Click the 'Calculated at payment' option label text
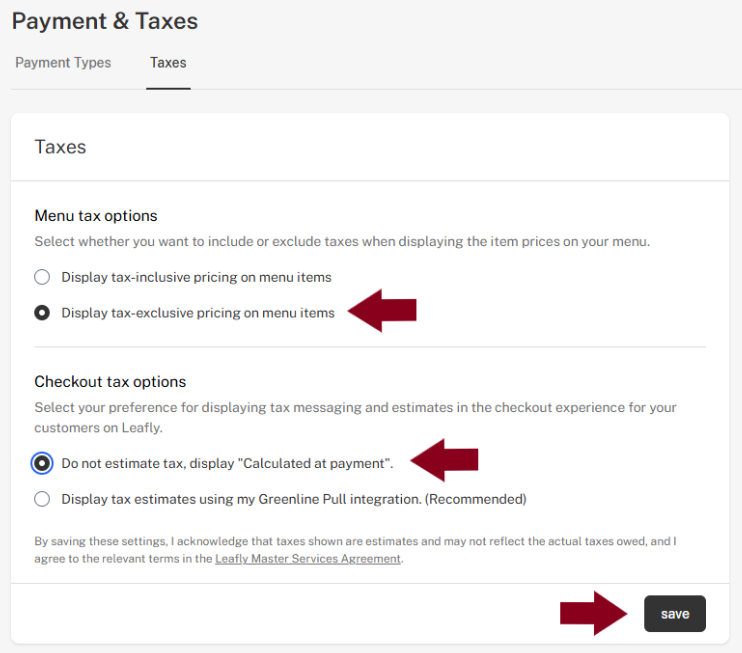The image size is (742, 653). tap(227, 464)
